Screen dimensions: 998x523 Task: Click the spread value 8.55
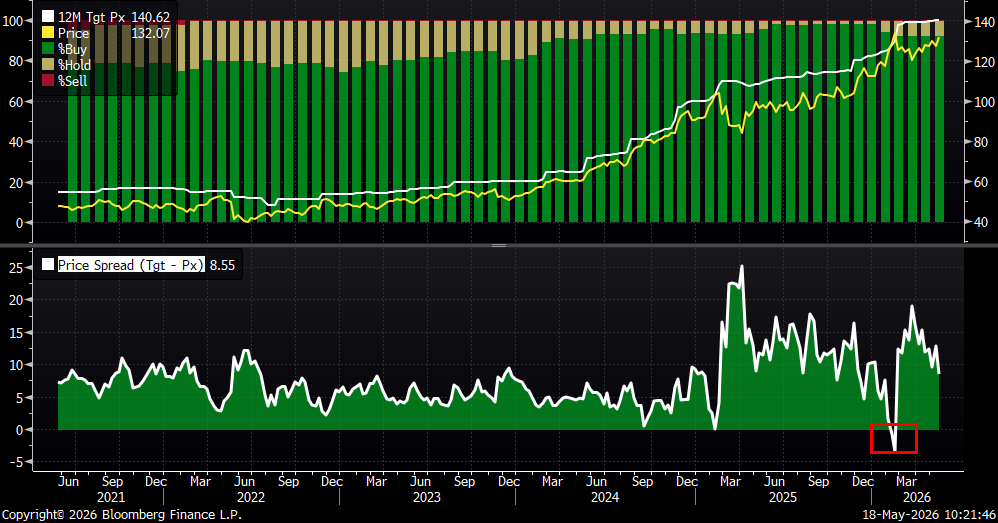[222, 265]
